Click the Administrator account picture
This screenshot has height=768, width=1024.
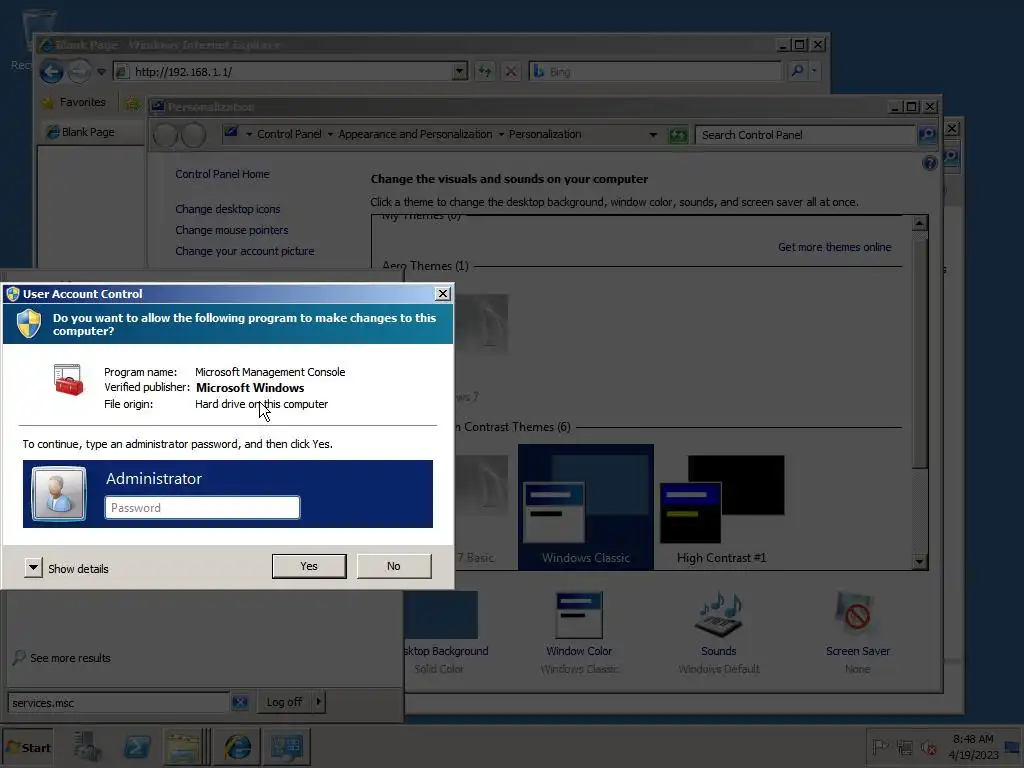[59, 493]
